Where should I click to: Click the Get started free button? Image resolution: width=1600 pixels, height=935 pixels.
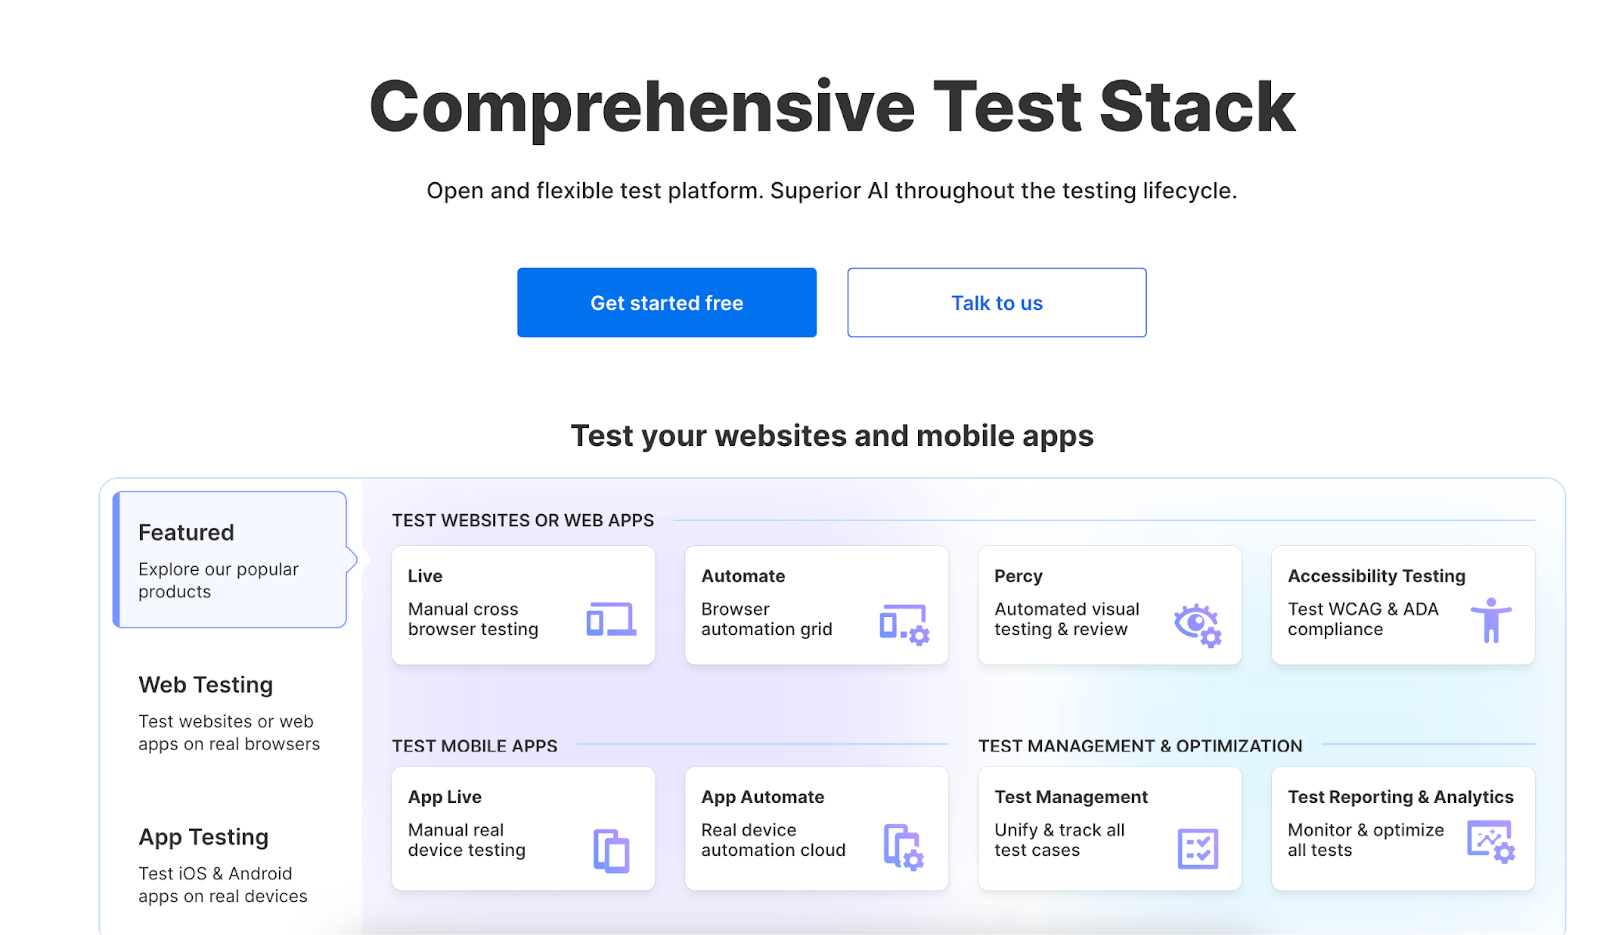coord(666,302)
